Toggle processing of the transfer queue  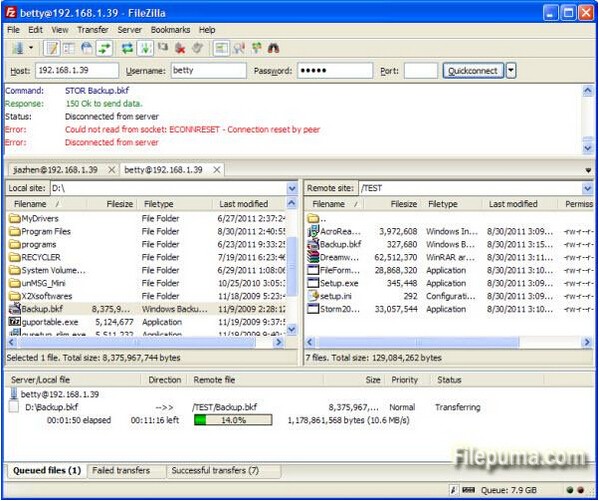[x=145, y=48]
